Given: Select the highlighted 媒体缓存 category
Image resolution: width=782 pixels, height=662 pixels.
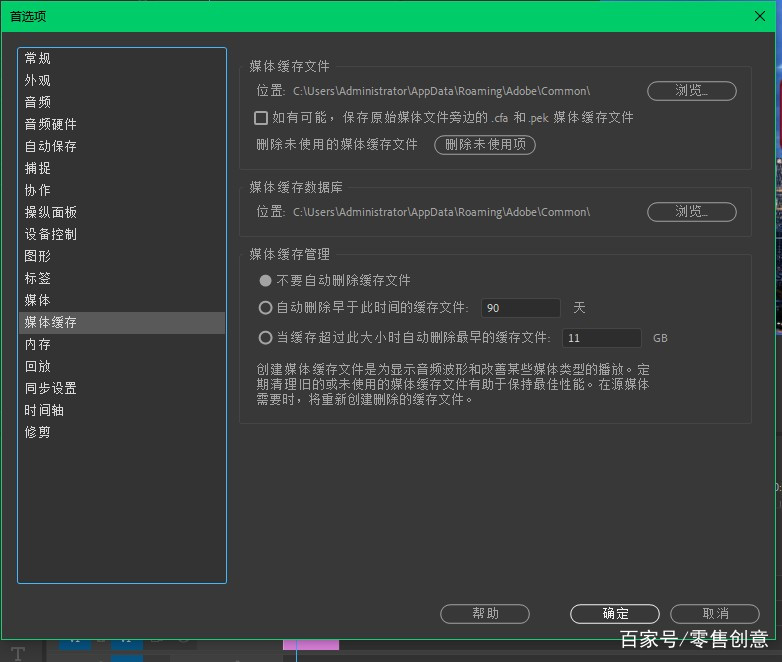Looking at the screenshot, I should coord(122,322).
